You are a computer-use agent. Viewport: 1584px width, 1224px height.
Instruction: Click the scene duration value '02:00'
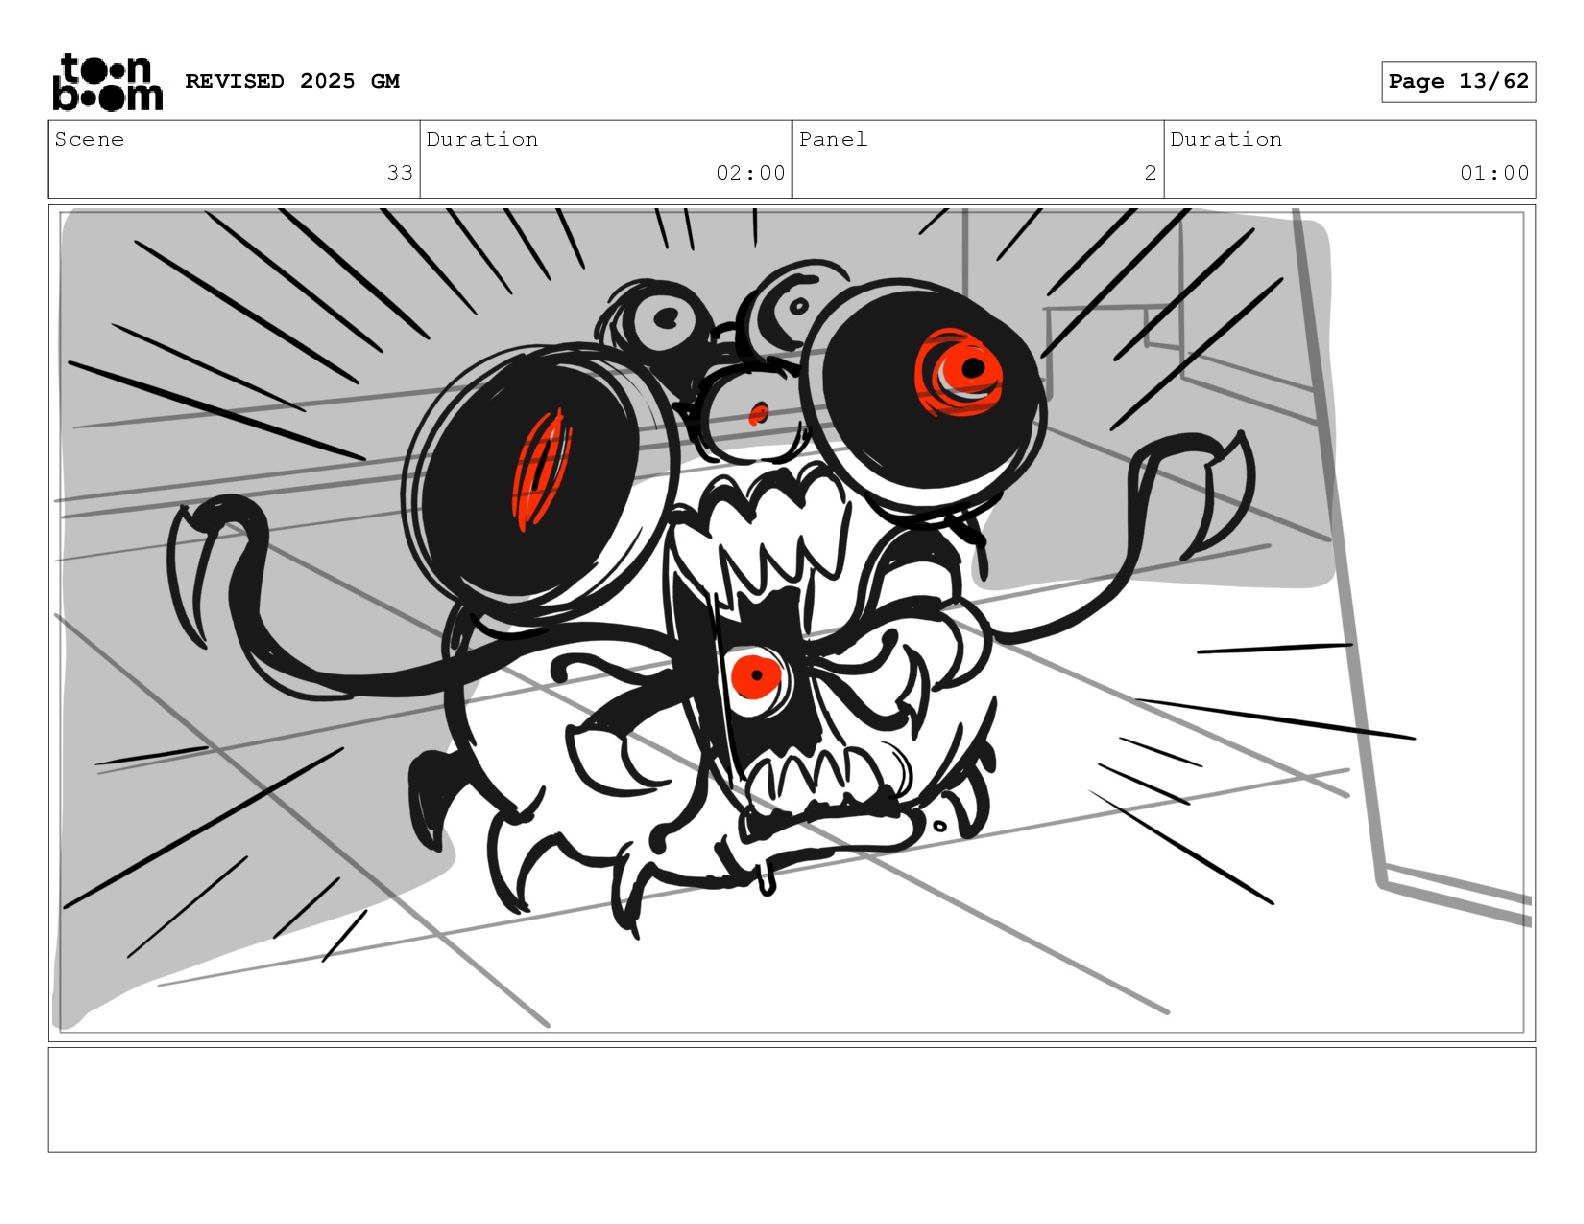[750, 173]
